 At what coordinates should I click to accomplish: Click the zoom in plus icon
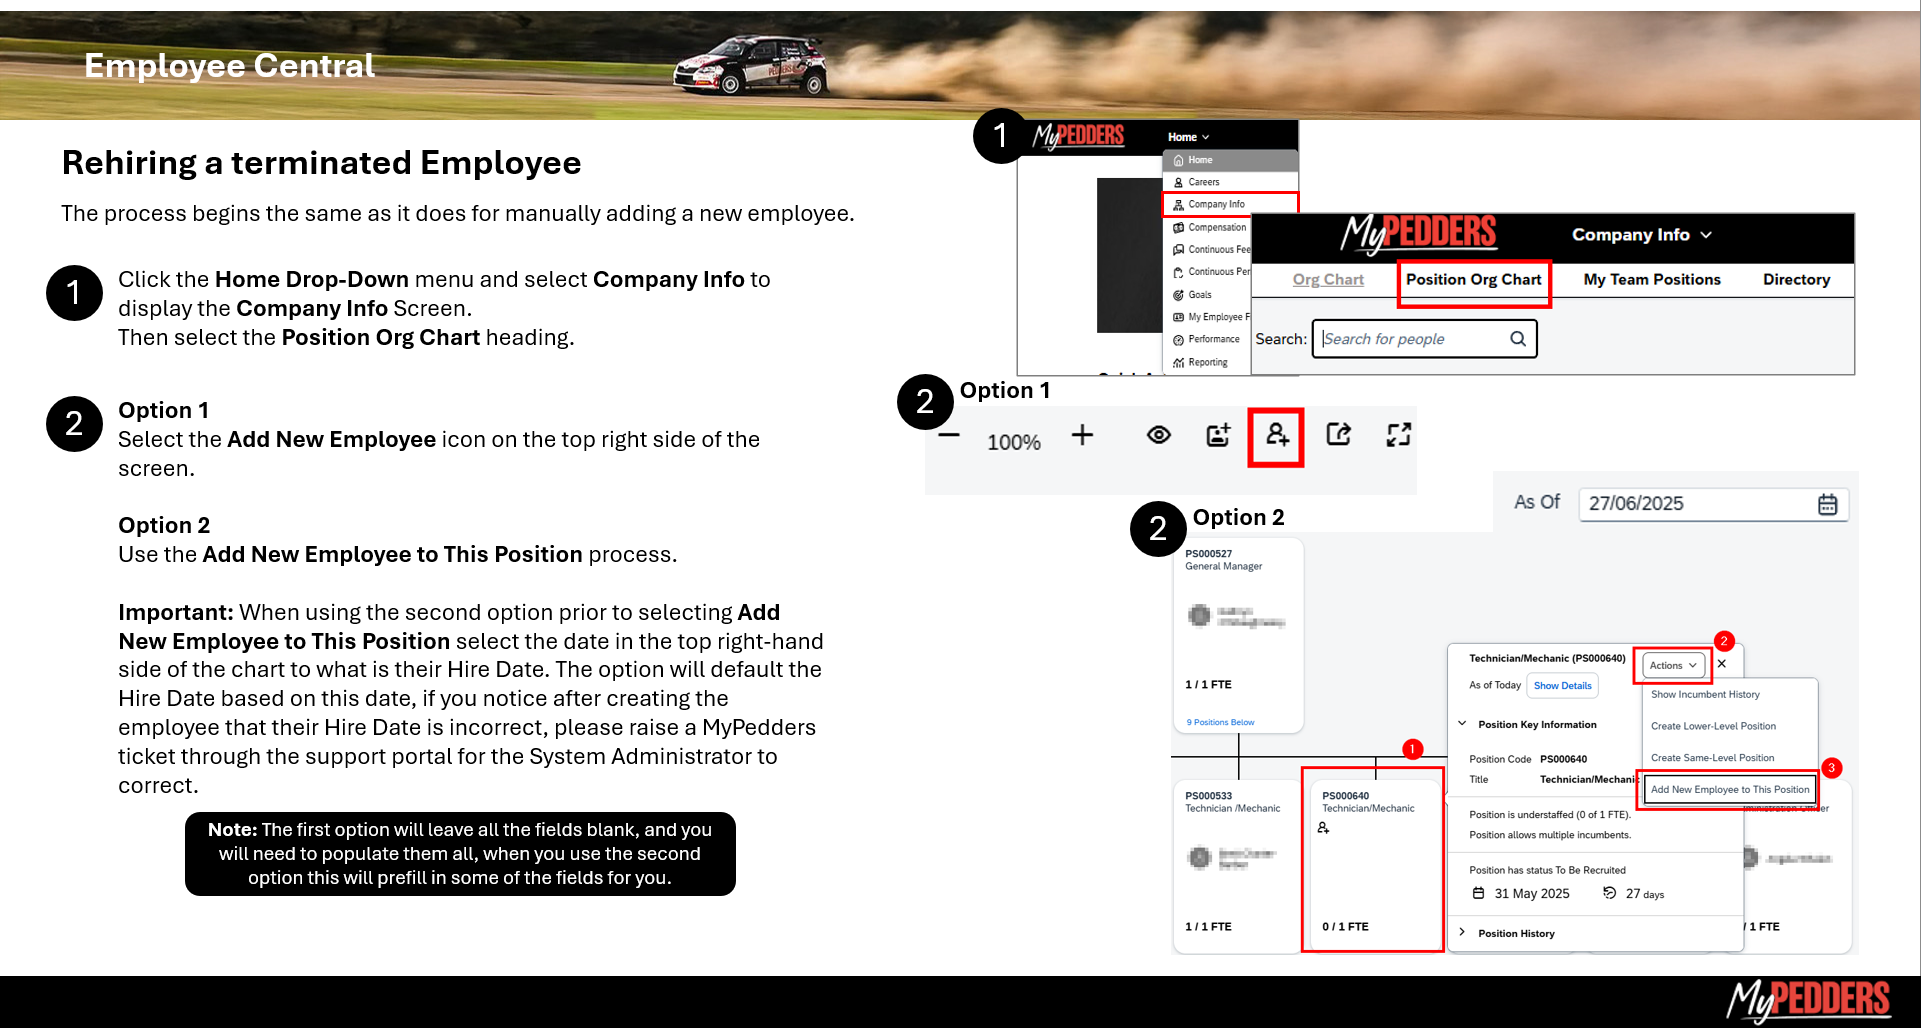1082,435
